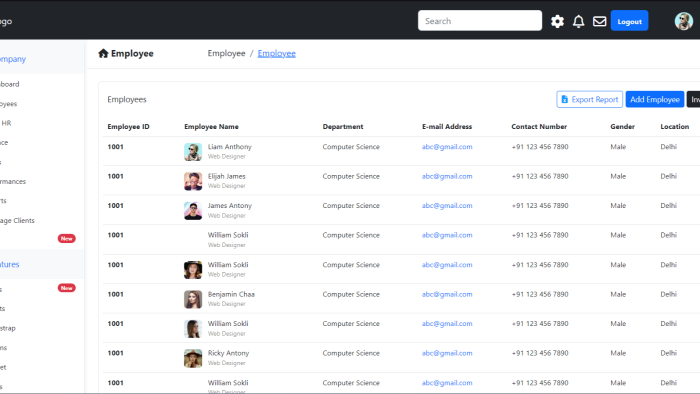Click the Logout button
Screen dimensions: 700x394
coord(629,21)
